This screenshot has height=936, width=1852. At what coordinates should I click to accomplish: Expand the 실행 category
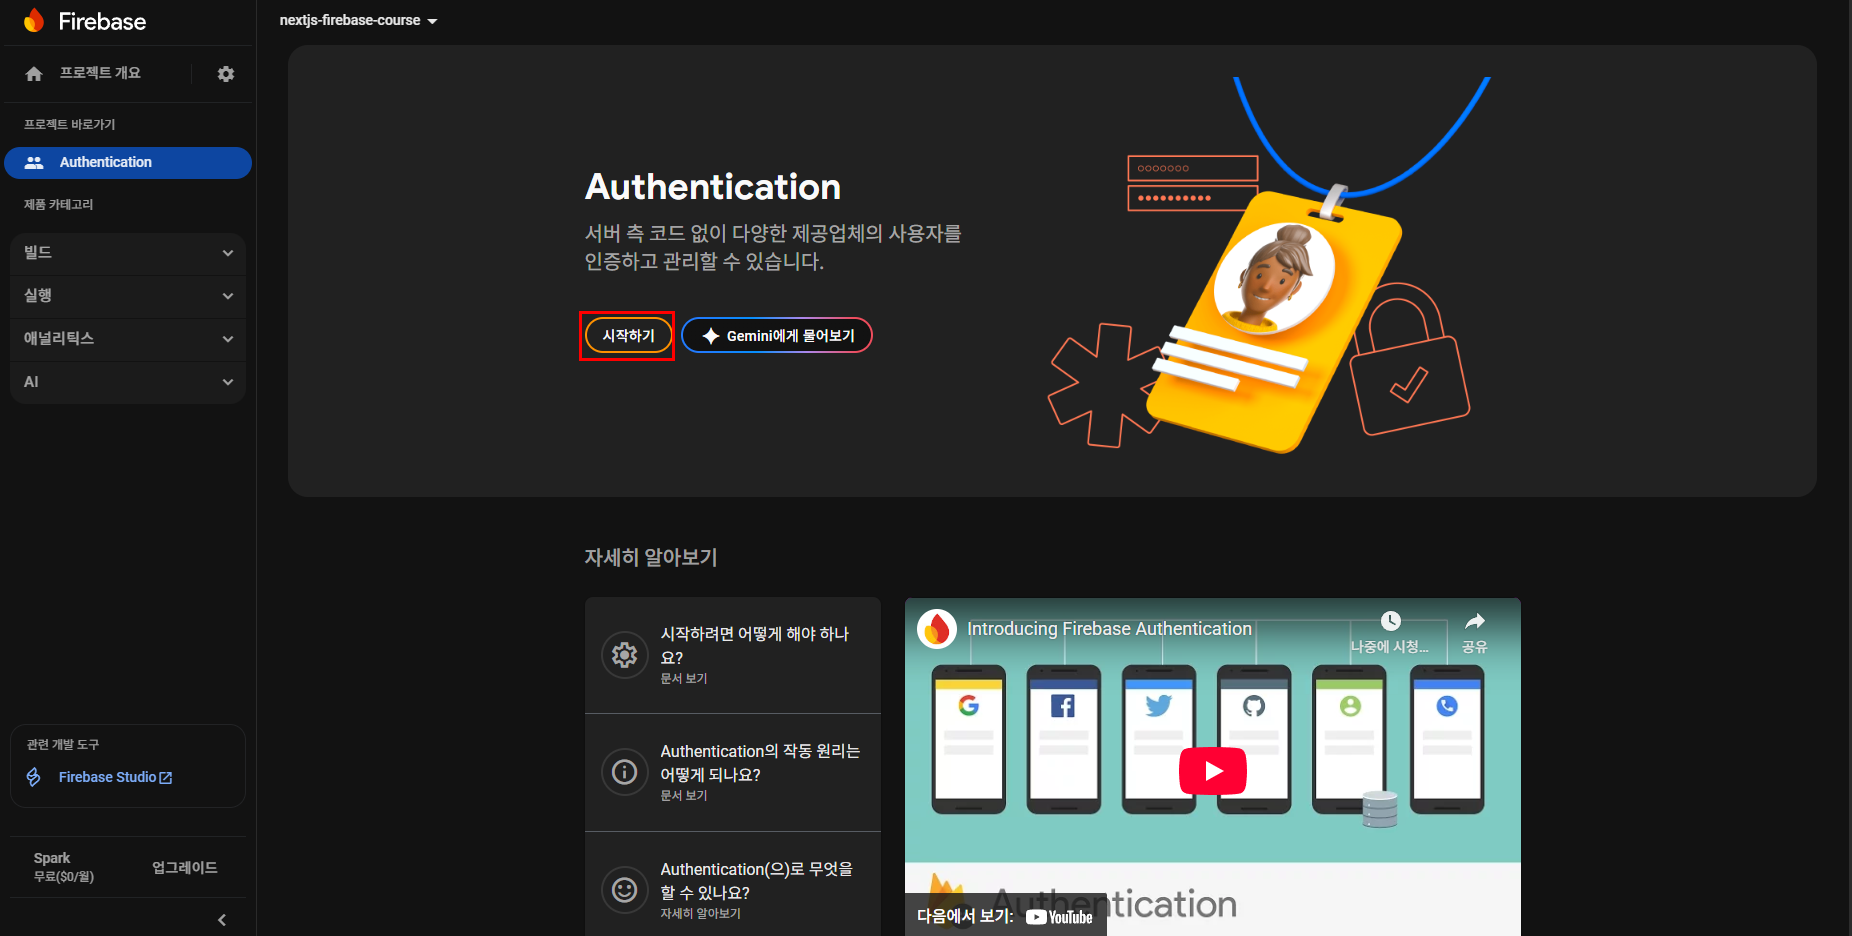pos(128,296)
